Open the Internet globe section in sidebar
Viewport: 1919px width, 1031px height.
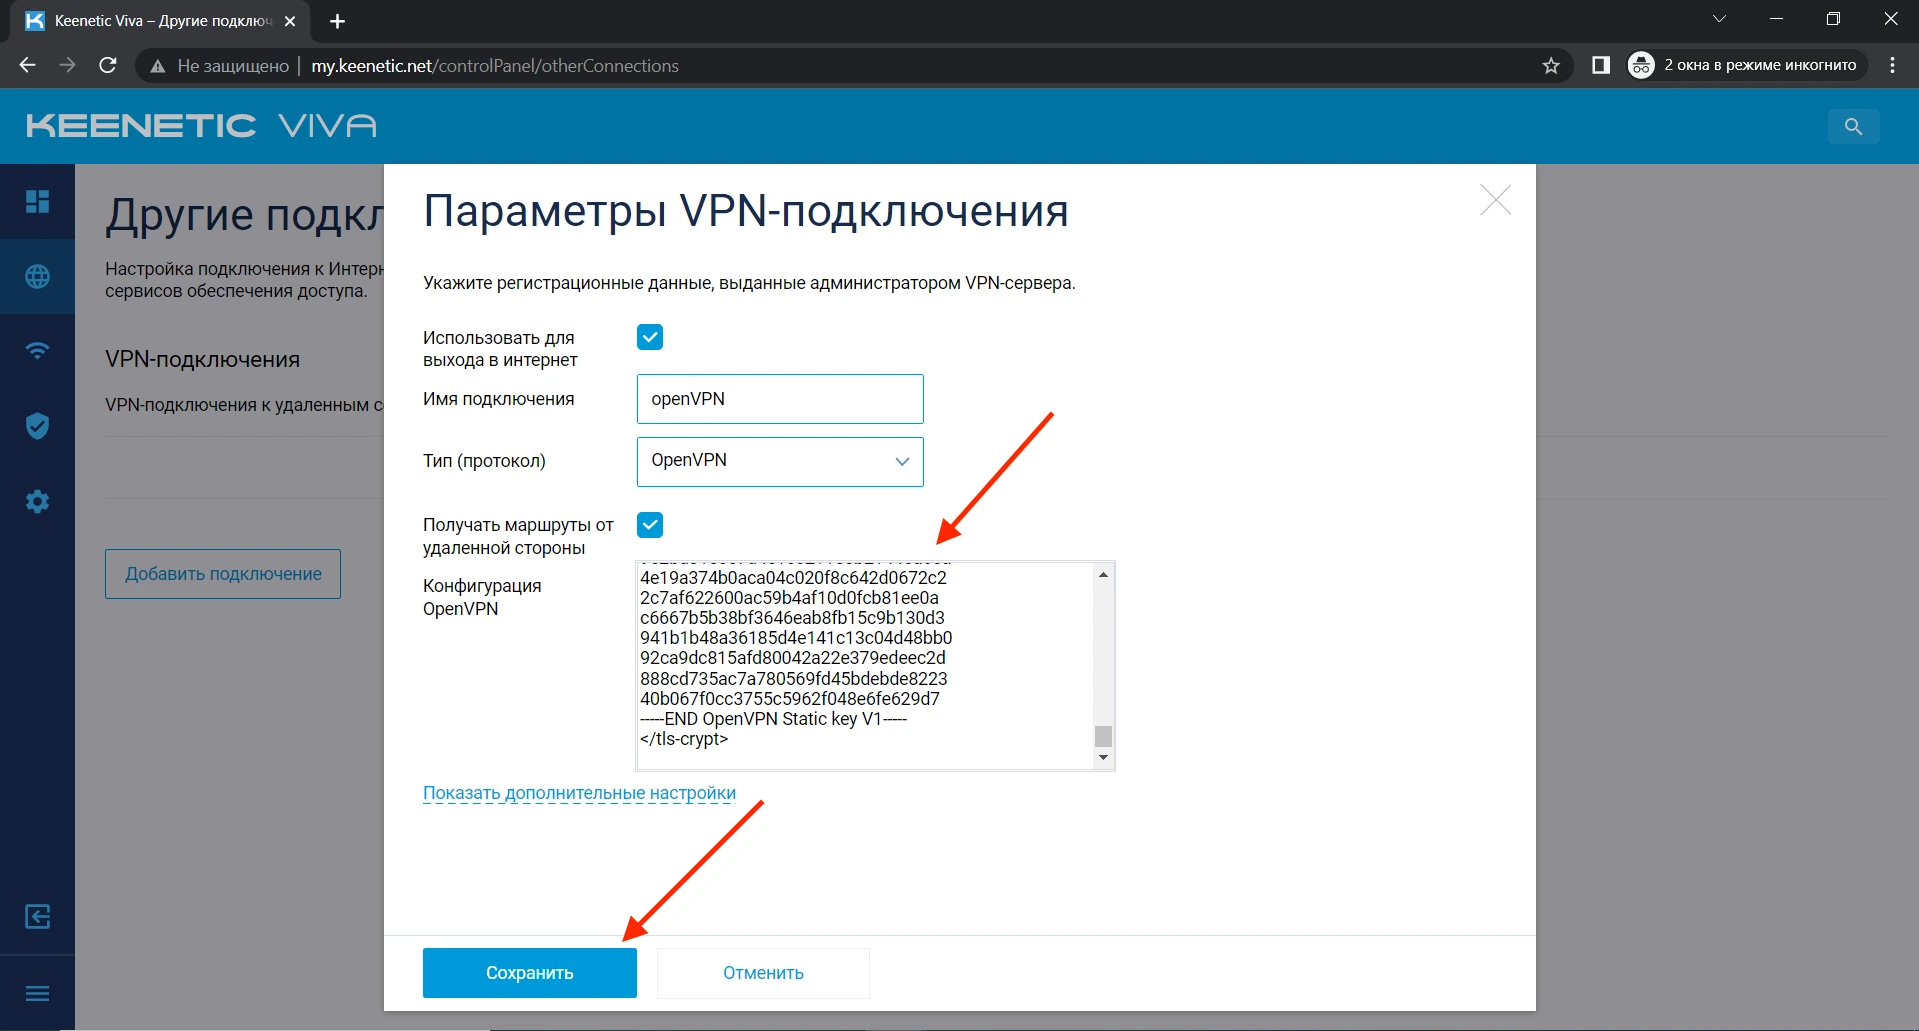[x=37, y=276]
